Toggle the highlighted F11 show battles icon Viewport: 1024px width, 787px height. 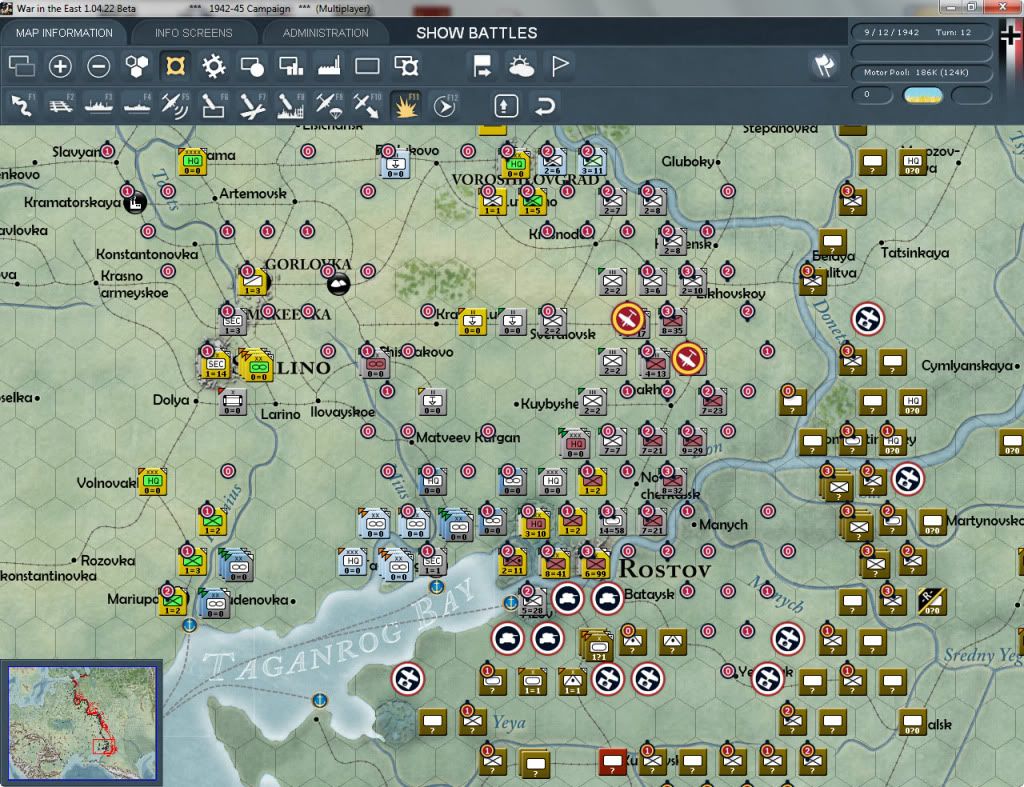tap(406, 106)
